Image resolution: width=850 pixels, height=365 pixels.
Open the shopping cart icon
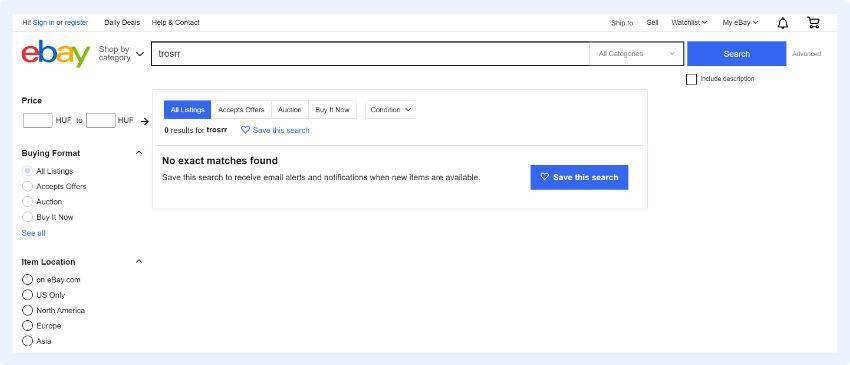[x=813, y=23]
